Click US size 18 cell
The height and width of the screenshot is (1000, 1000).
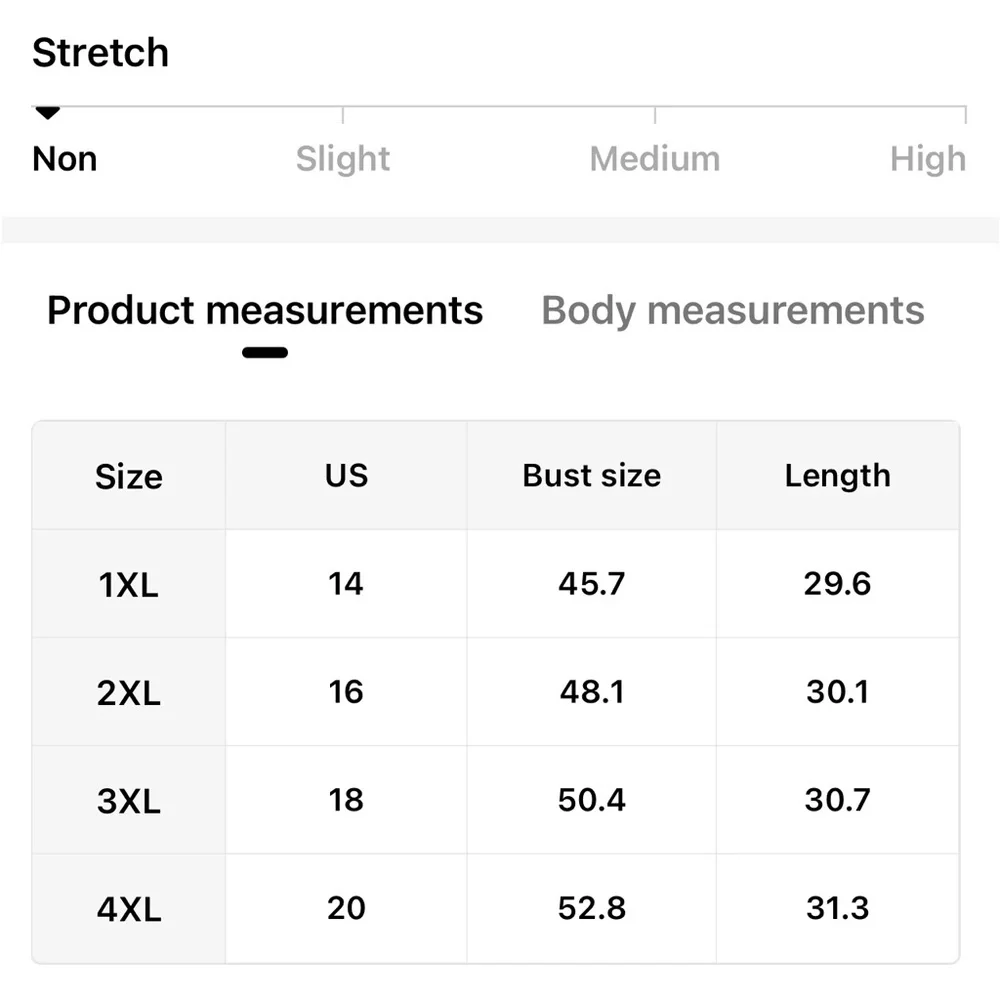(x=346, y=800)
